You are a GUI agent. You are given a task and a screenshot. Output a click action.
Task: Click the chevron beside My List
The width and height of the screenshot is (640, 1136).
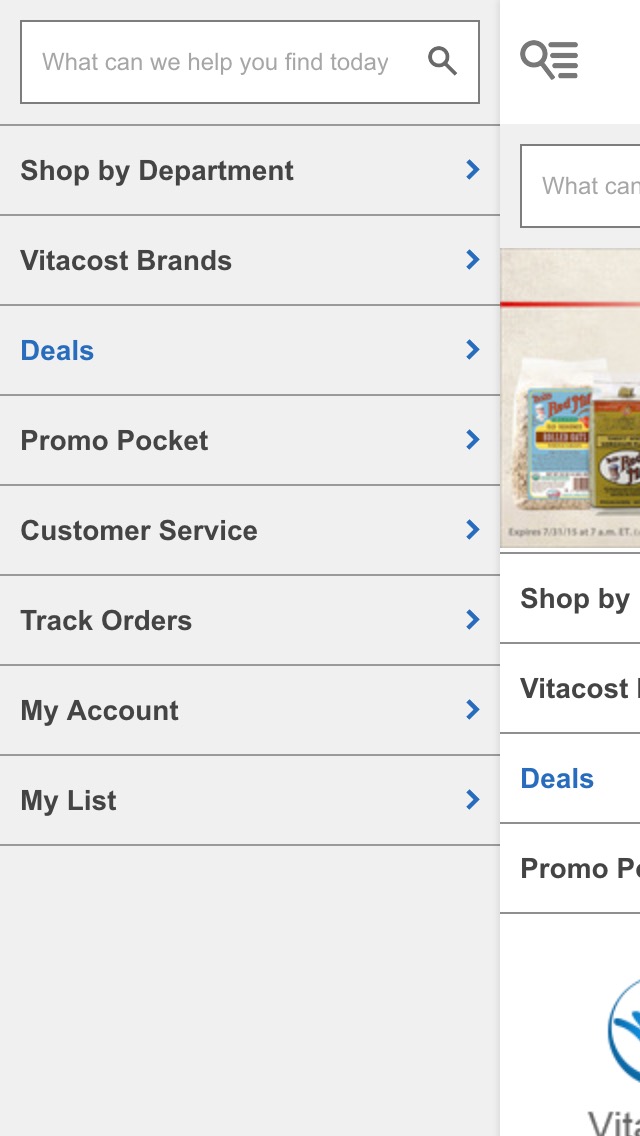pyautogui.click(x=471, y=800)
